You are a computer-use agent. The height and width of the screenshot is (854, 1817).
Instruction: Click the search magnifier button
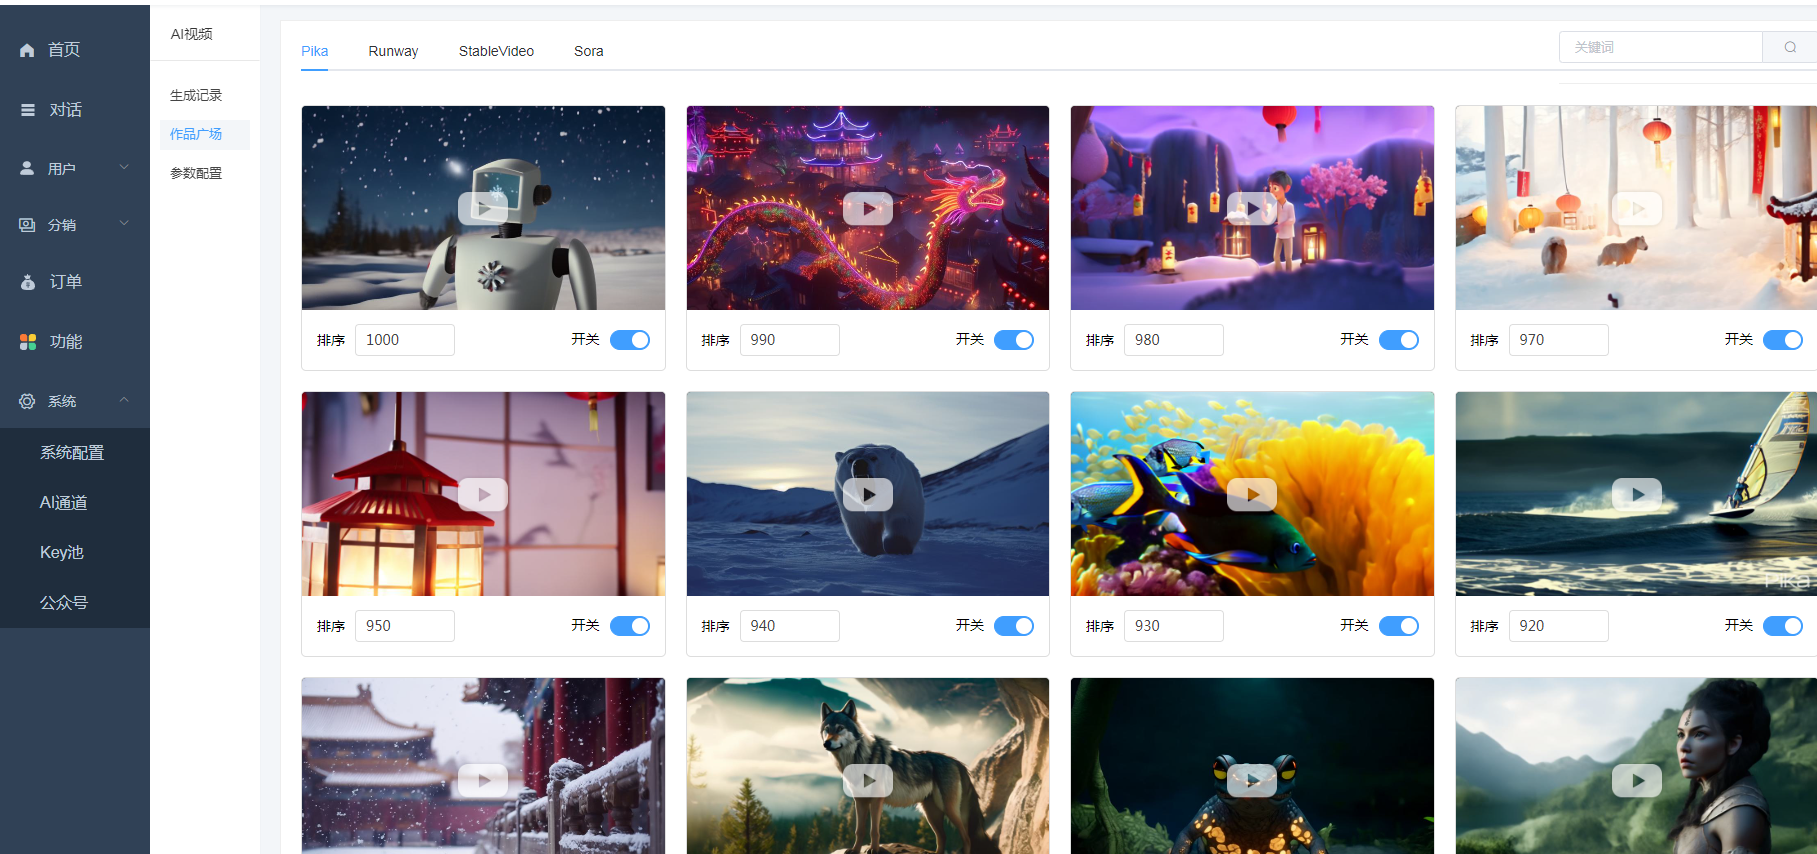[1790, 47]
